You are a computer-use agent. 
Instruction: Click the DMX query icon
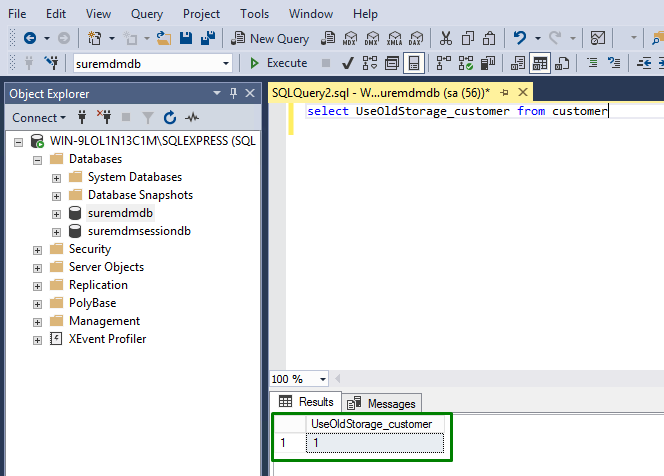[x=372, y=39]
